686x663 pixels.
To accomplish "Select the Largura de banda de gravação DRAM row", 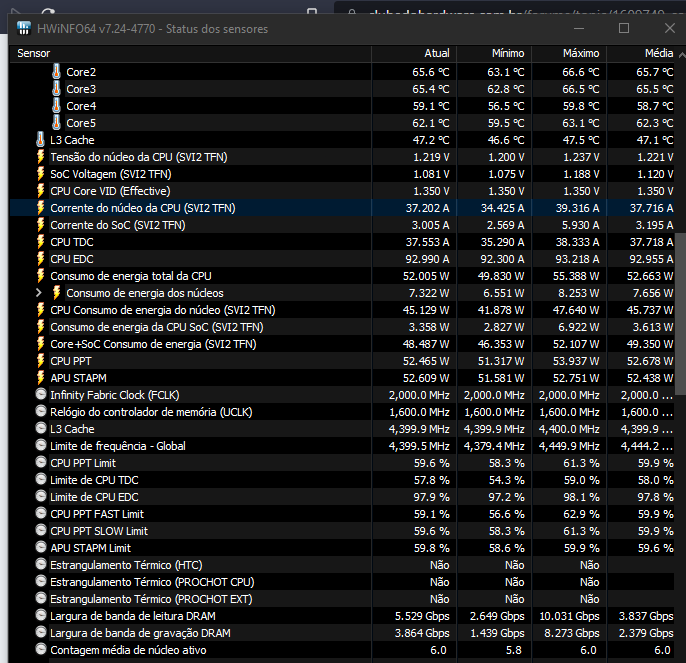I will point(343,633).
